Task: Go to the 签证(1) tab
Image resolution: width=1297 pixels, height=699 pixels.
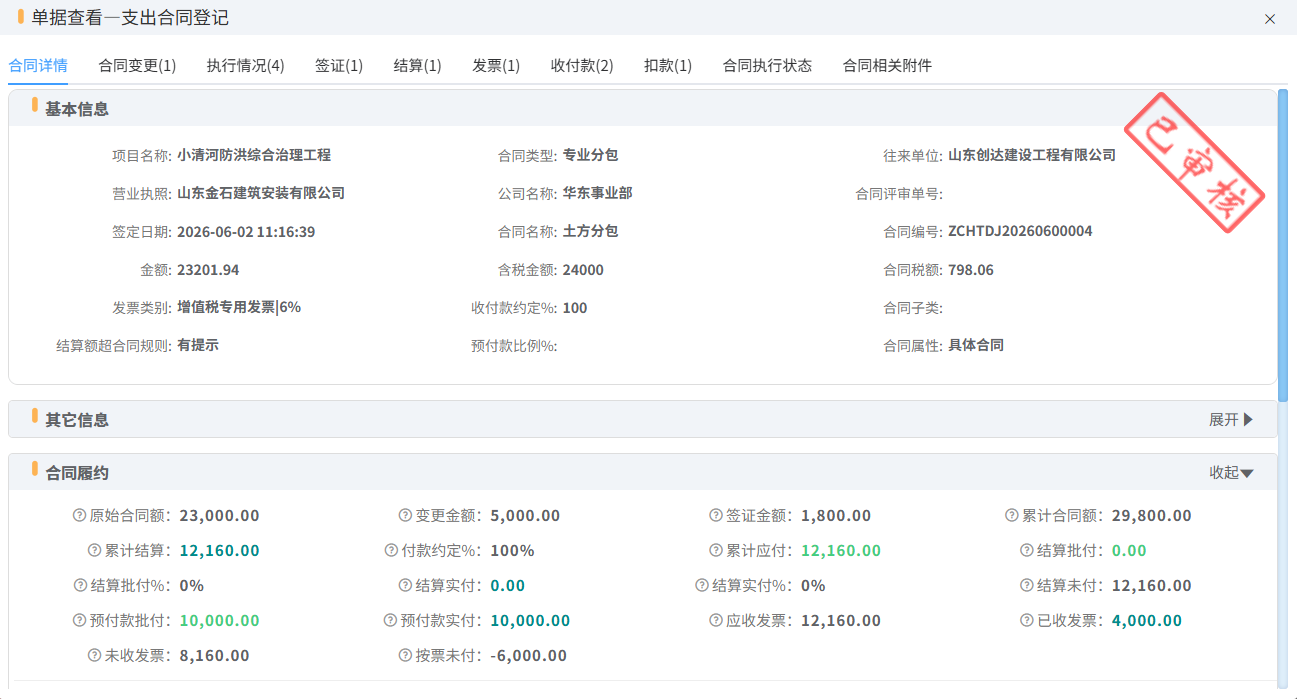Action: (x=339, y=66)
